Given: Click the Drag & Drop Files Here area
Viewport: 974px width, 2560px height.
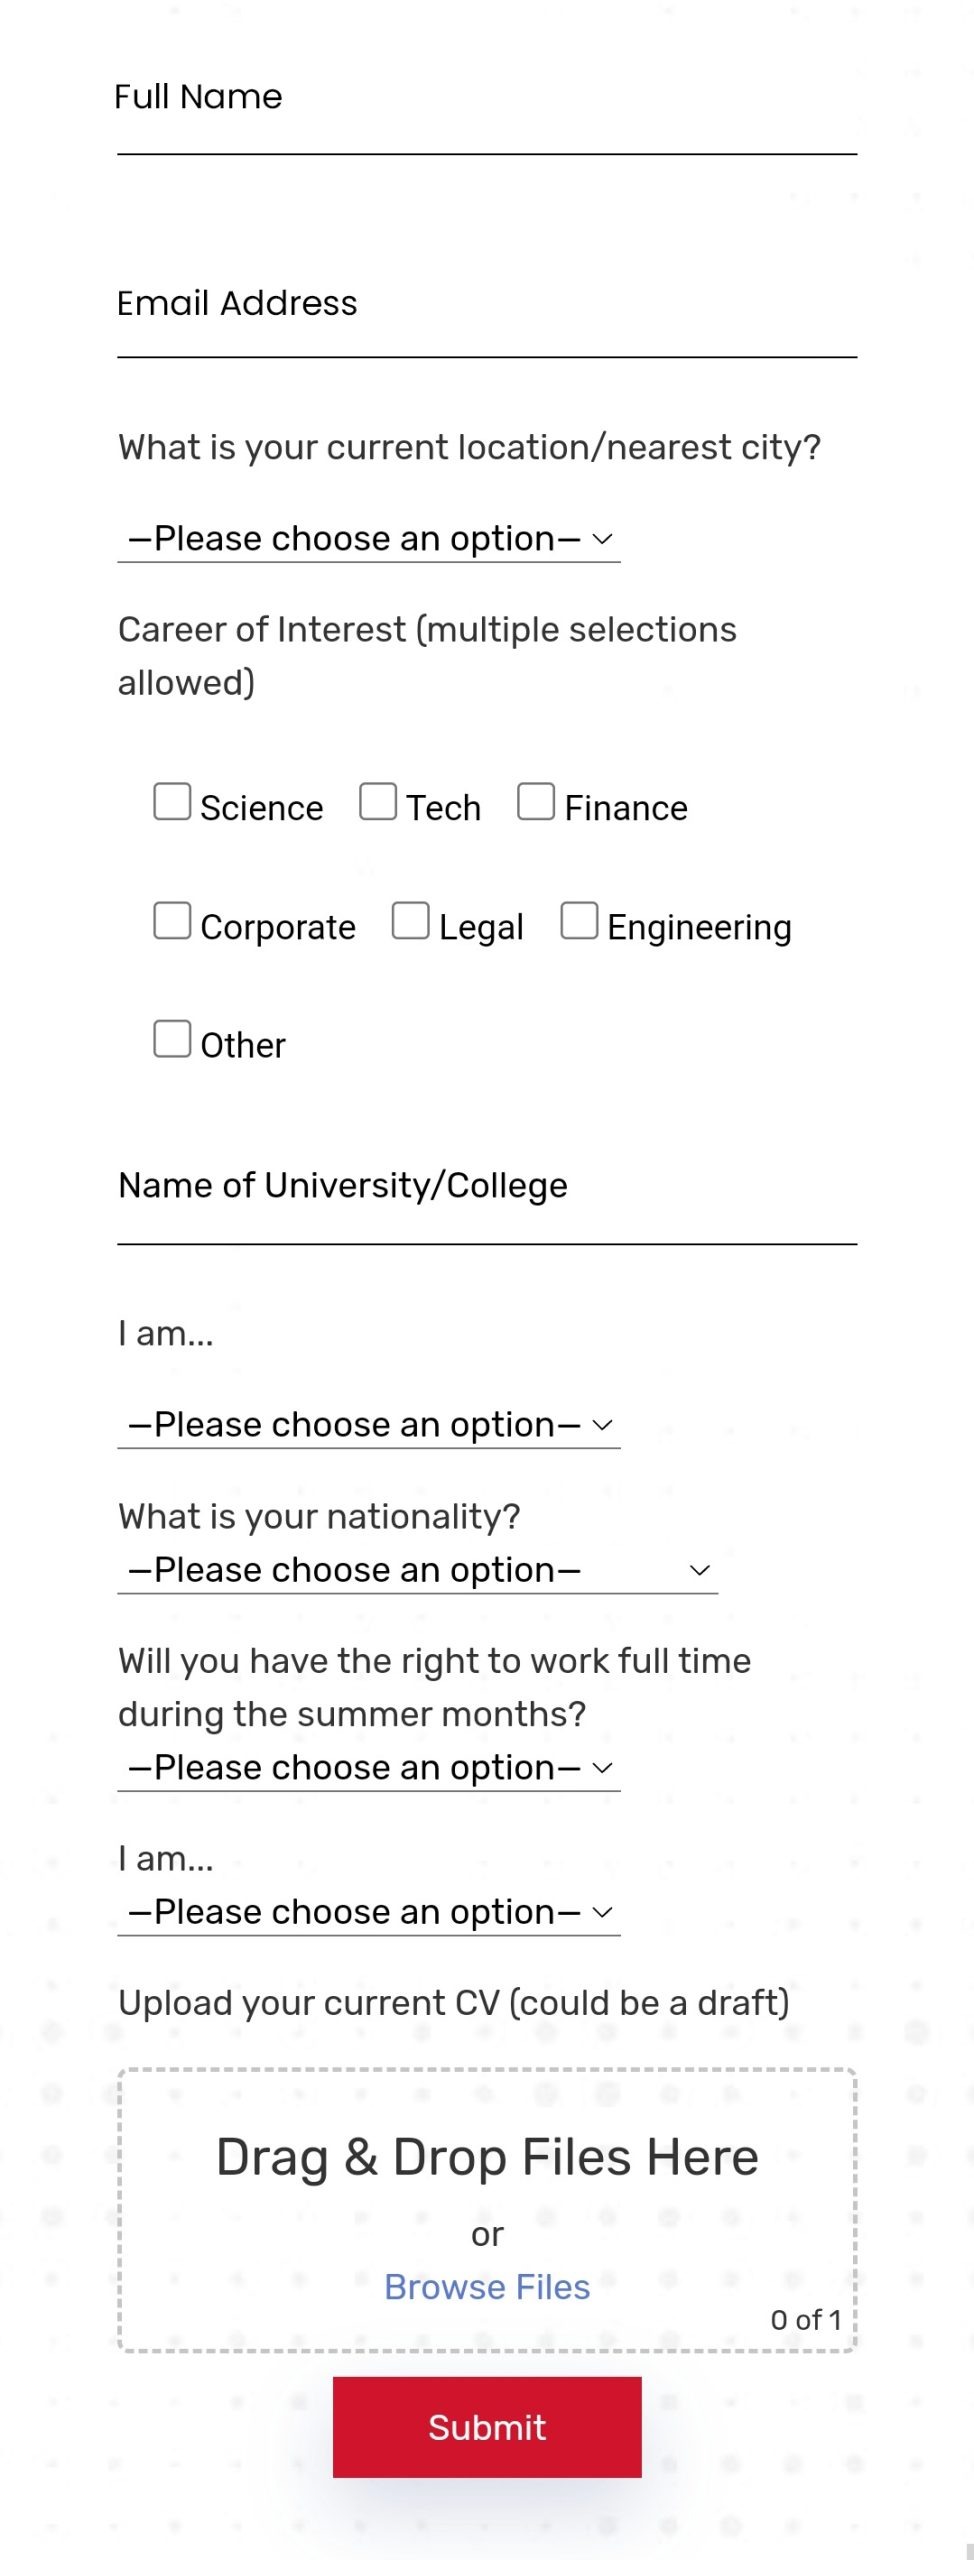Looking at the screenshot, I should 487,2157.
